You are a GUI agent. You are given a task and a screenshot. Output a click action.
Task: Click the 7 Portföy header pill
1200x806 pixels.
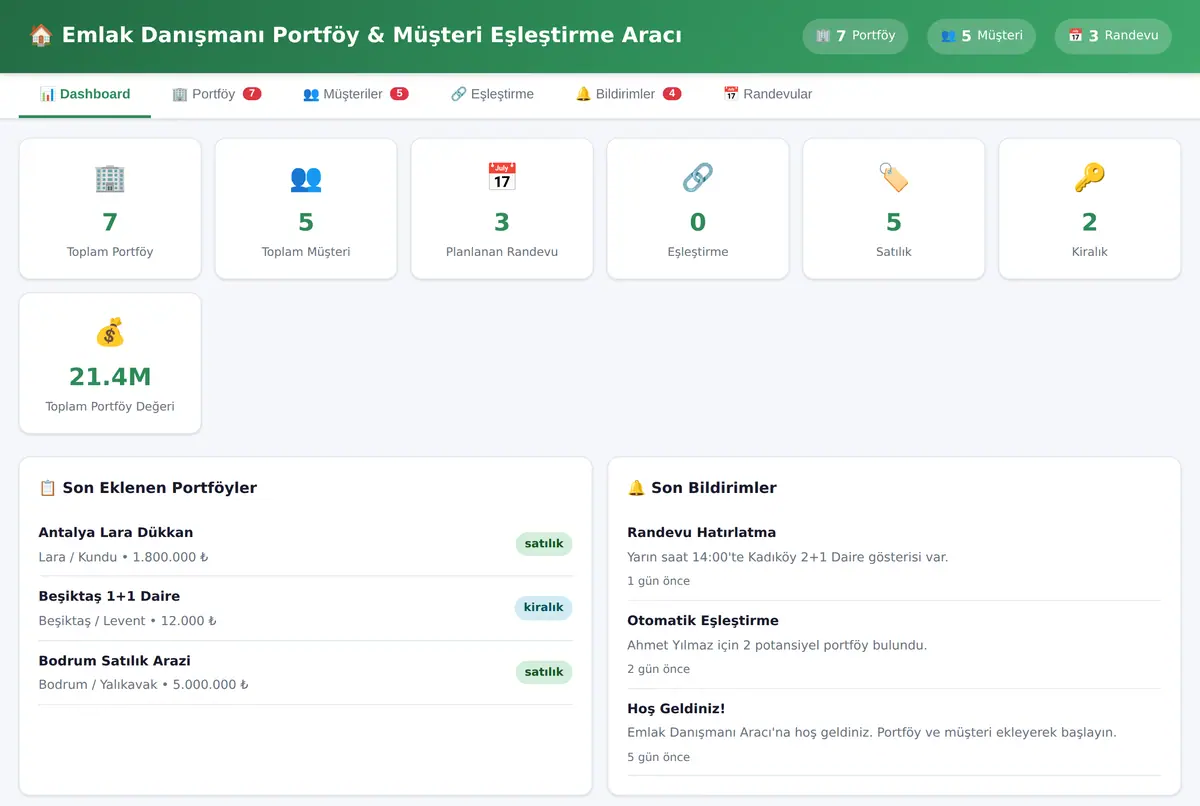click(855, 36)
